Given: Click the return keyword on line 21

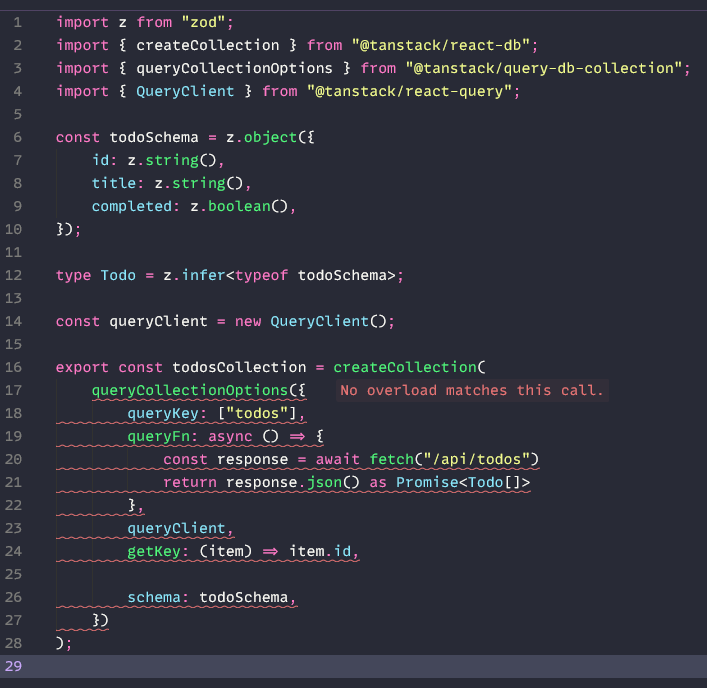Looking at the screenshot, I should click(x=190, y=482).
